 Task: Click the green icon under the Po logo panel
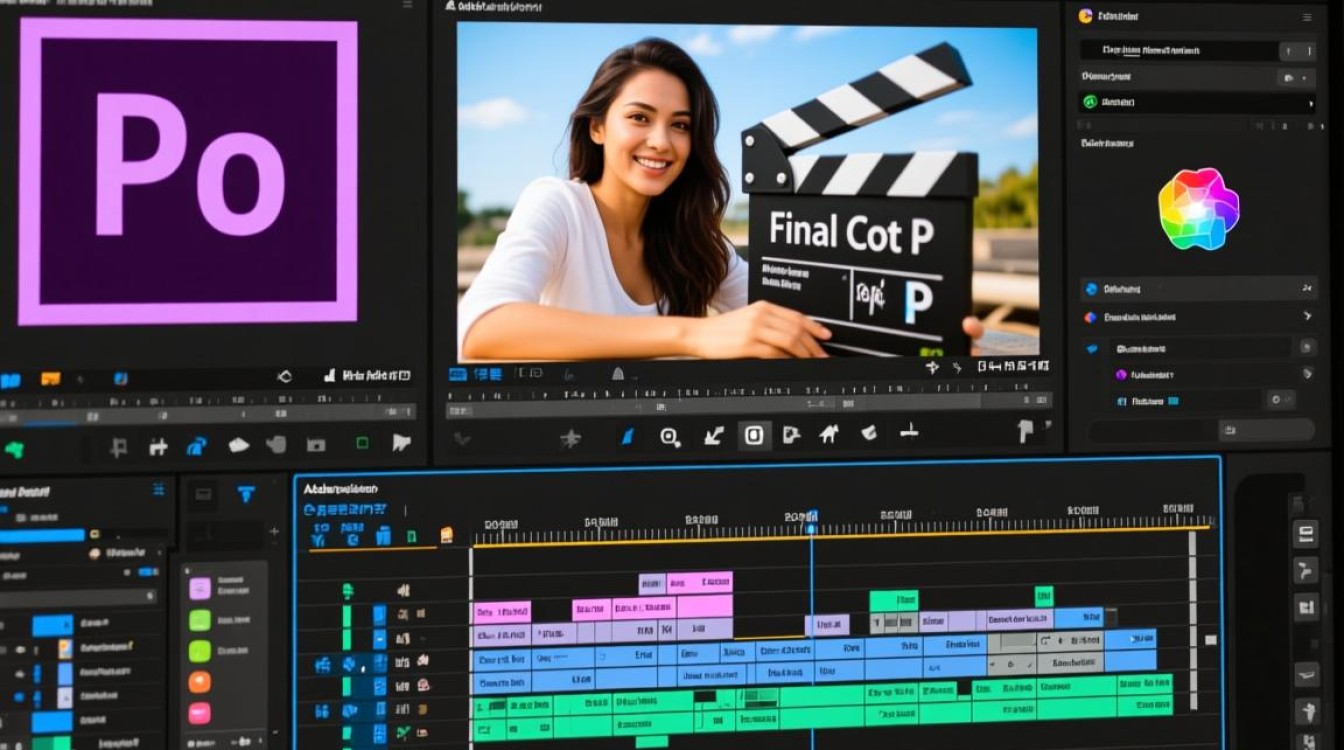14,449
